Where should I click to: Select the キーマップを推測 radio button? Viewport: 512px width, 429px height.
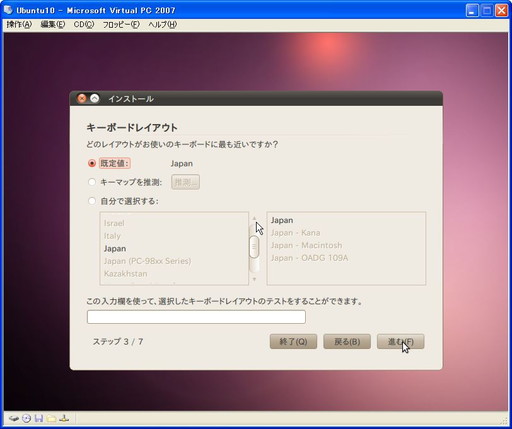[92, 182]
